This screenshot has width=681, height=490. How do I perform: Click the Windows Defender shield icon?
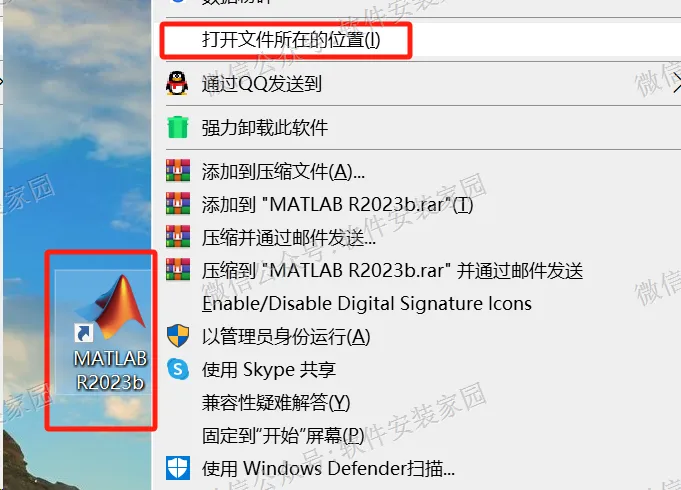click(178, 468)
